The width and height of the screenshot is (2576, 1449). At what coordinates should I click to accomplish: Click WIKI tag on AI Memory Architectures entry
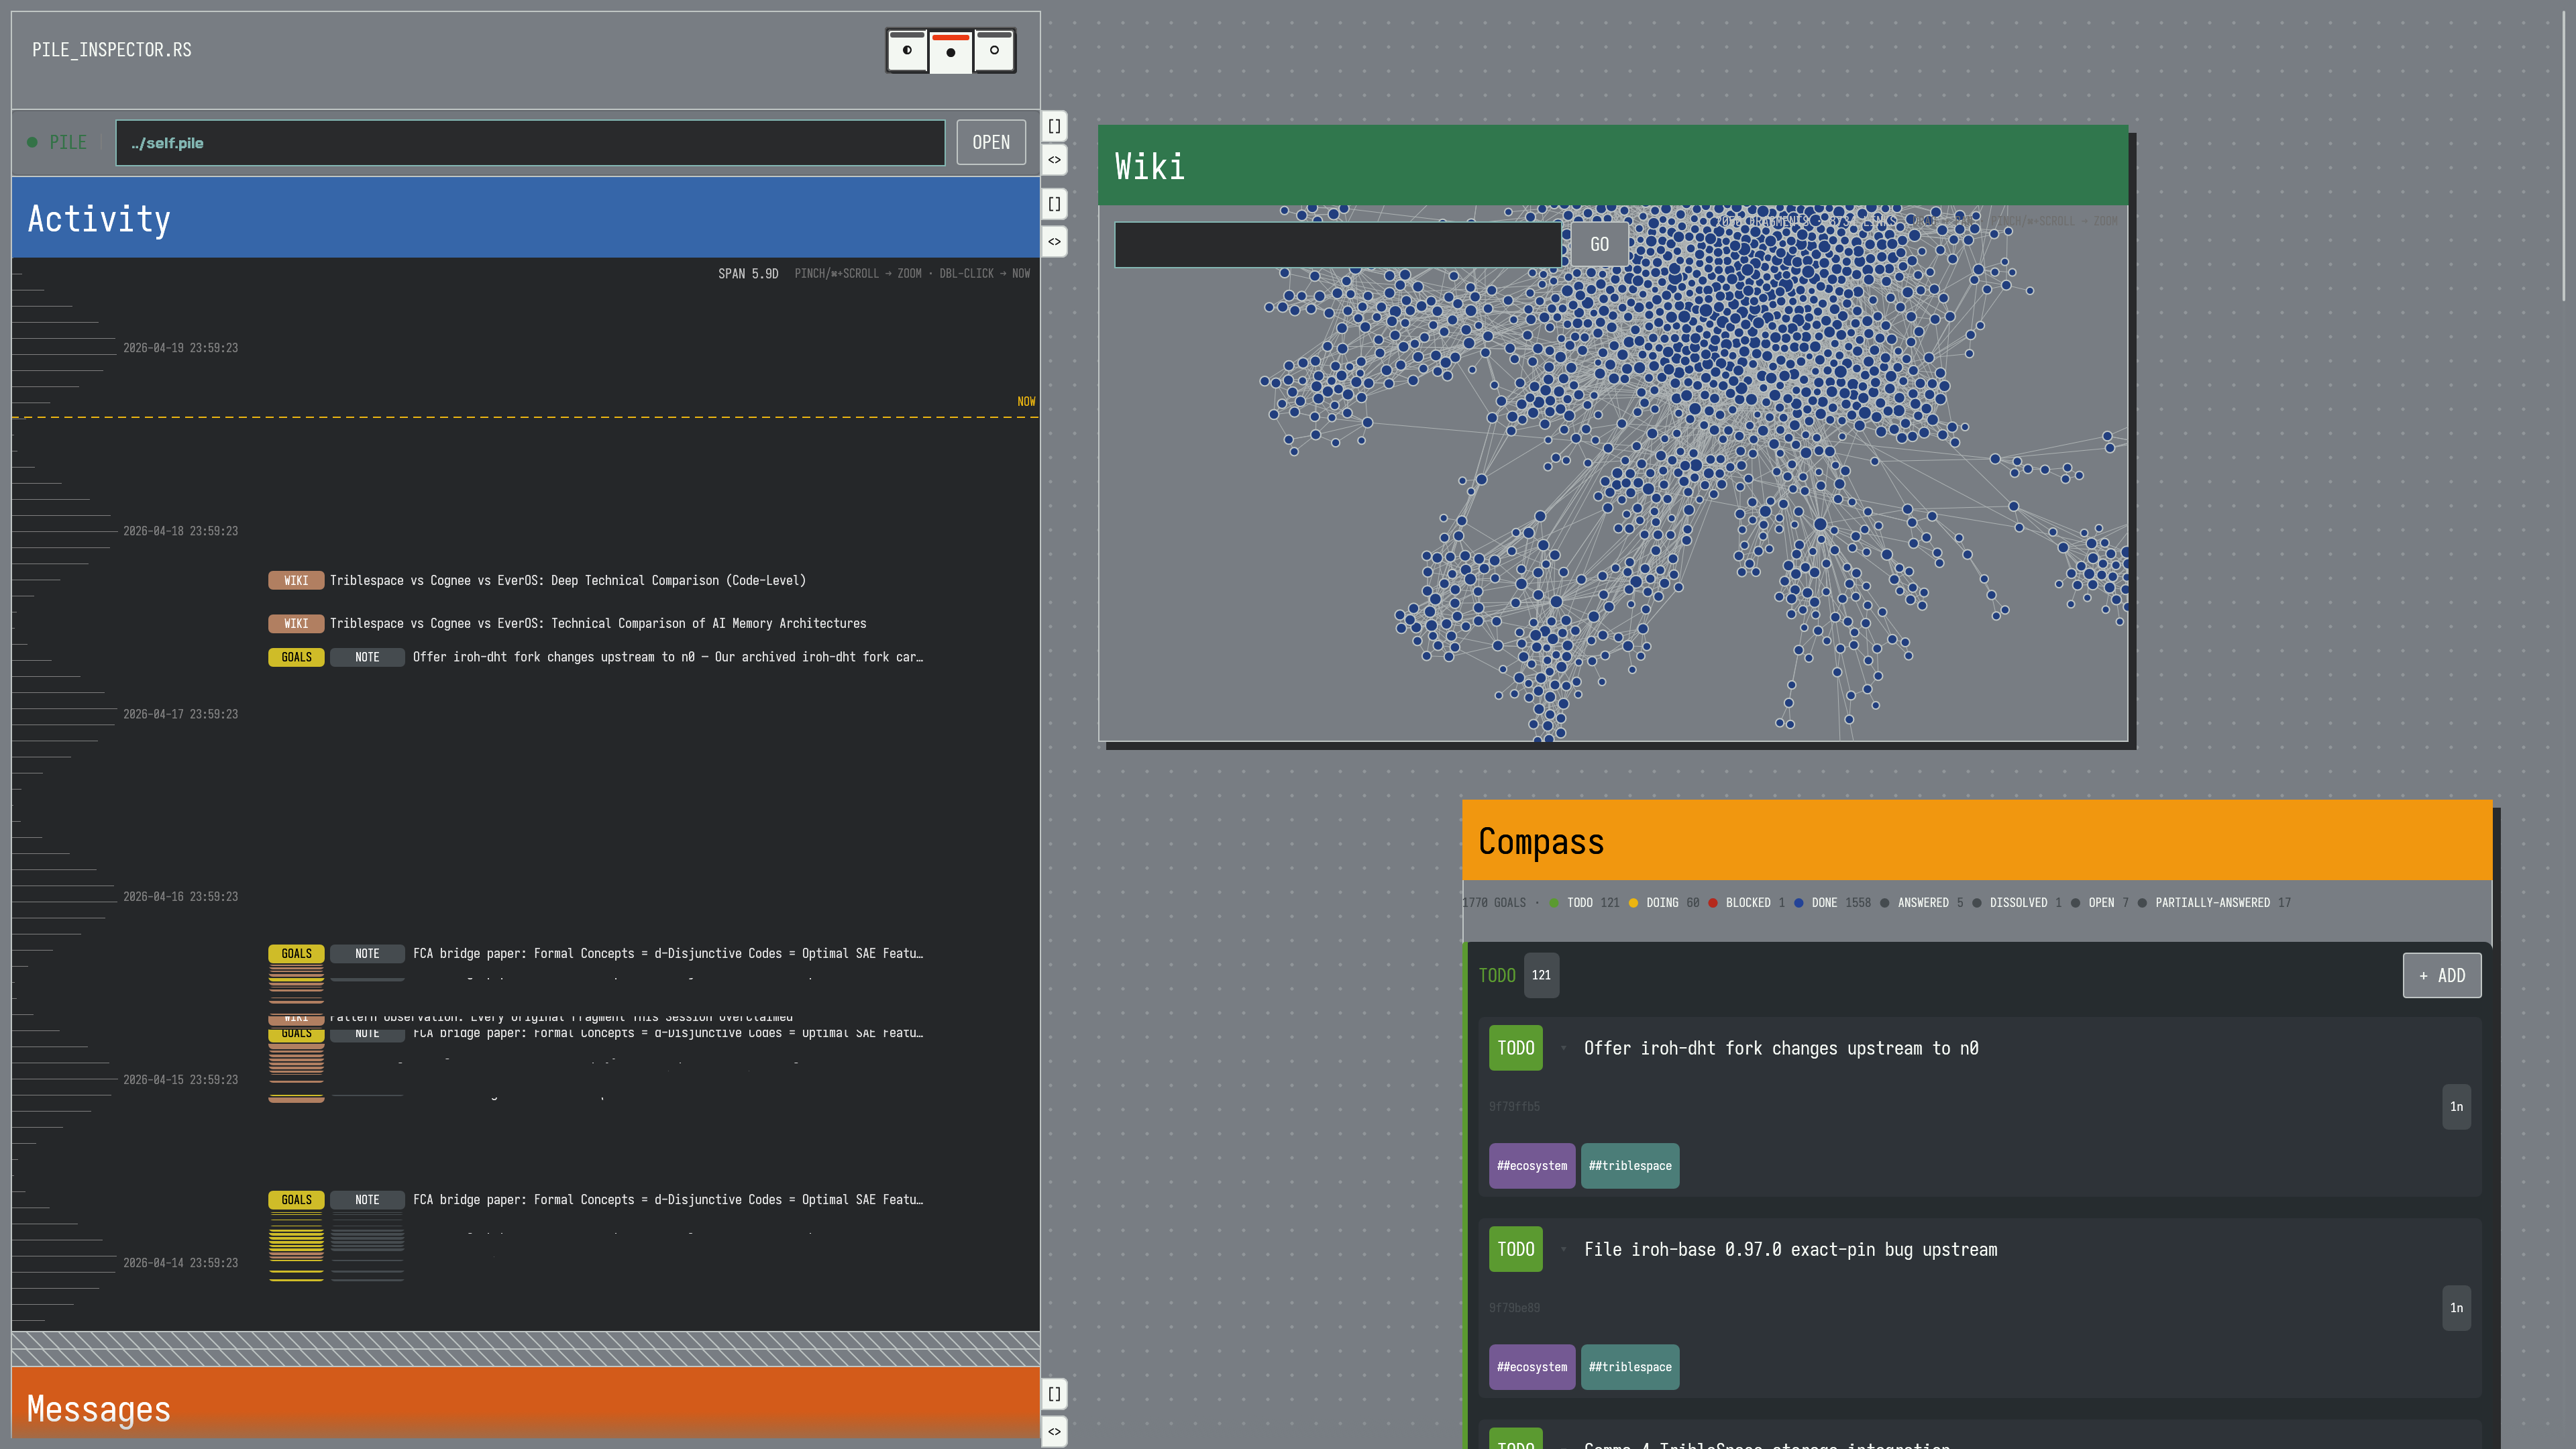click(x=296, y=624)
